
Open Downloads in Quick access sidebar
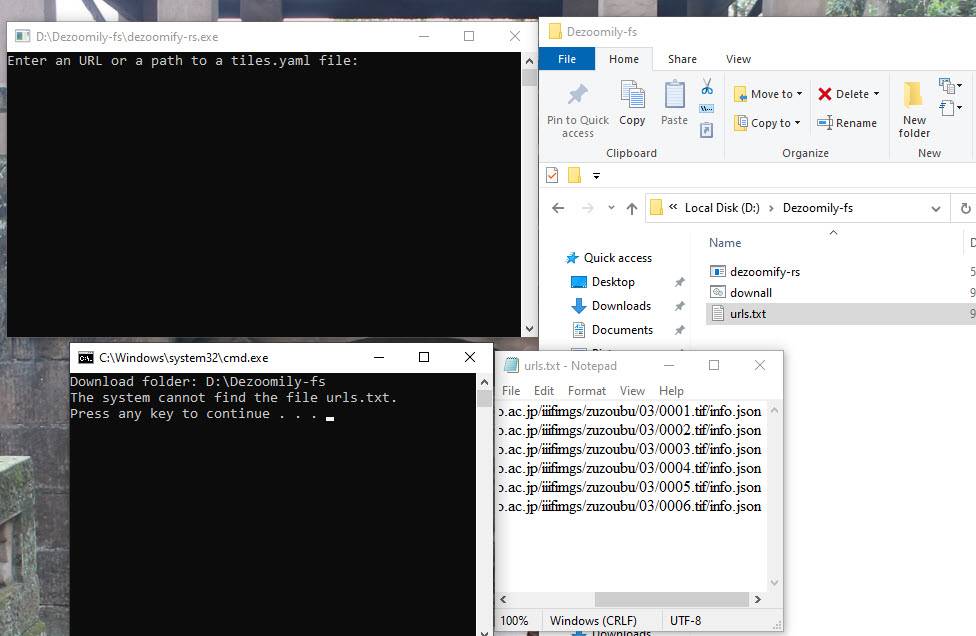620,306
